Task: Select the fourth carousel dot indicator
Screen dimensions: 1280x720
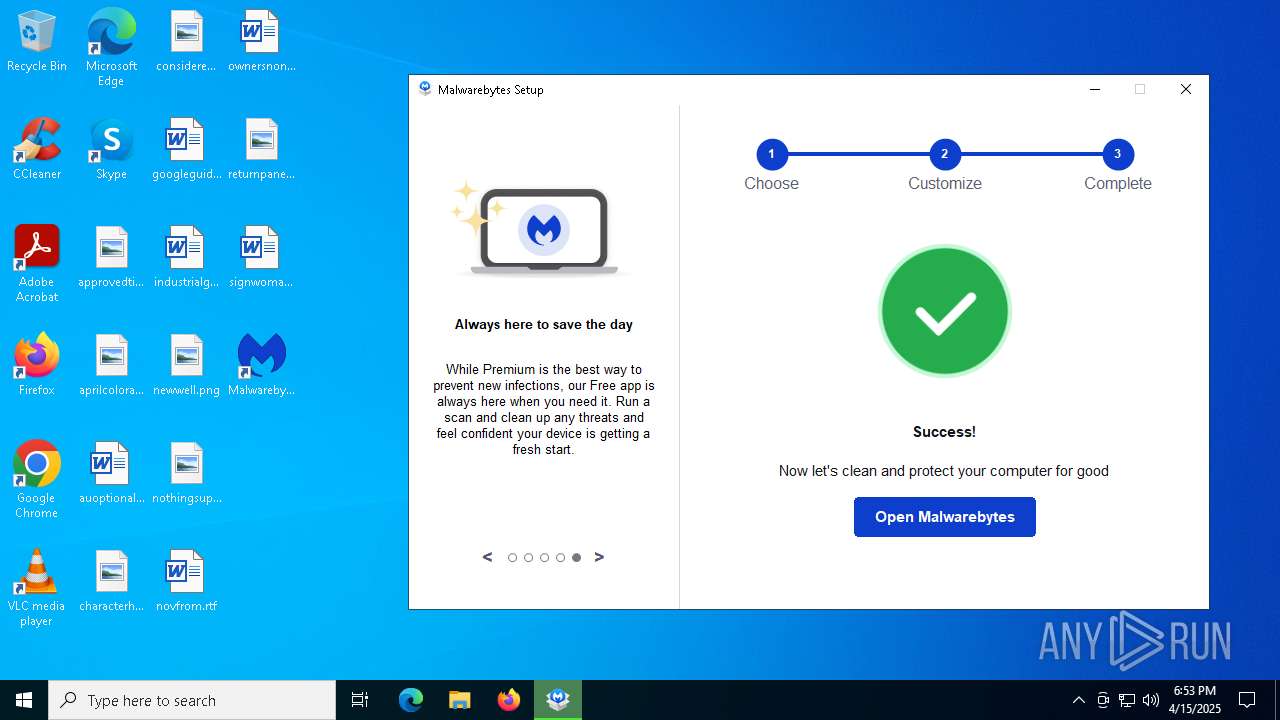Action: pyautogui.click(x=560, y=558)
